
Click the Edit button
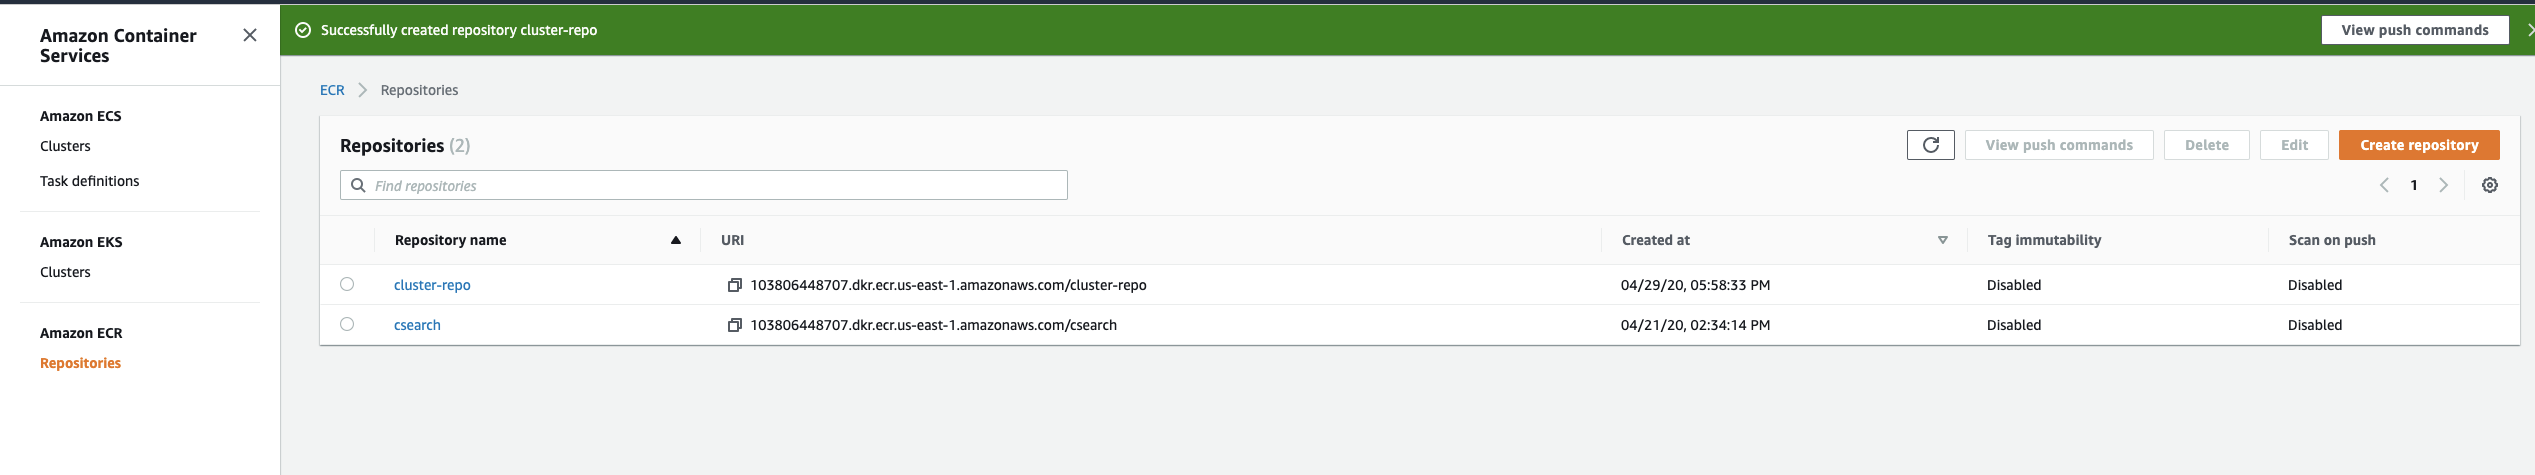click(2294, 145)
